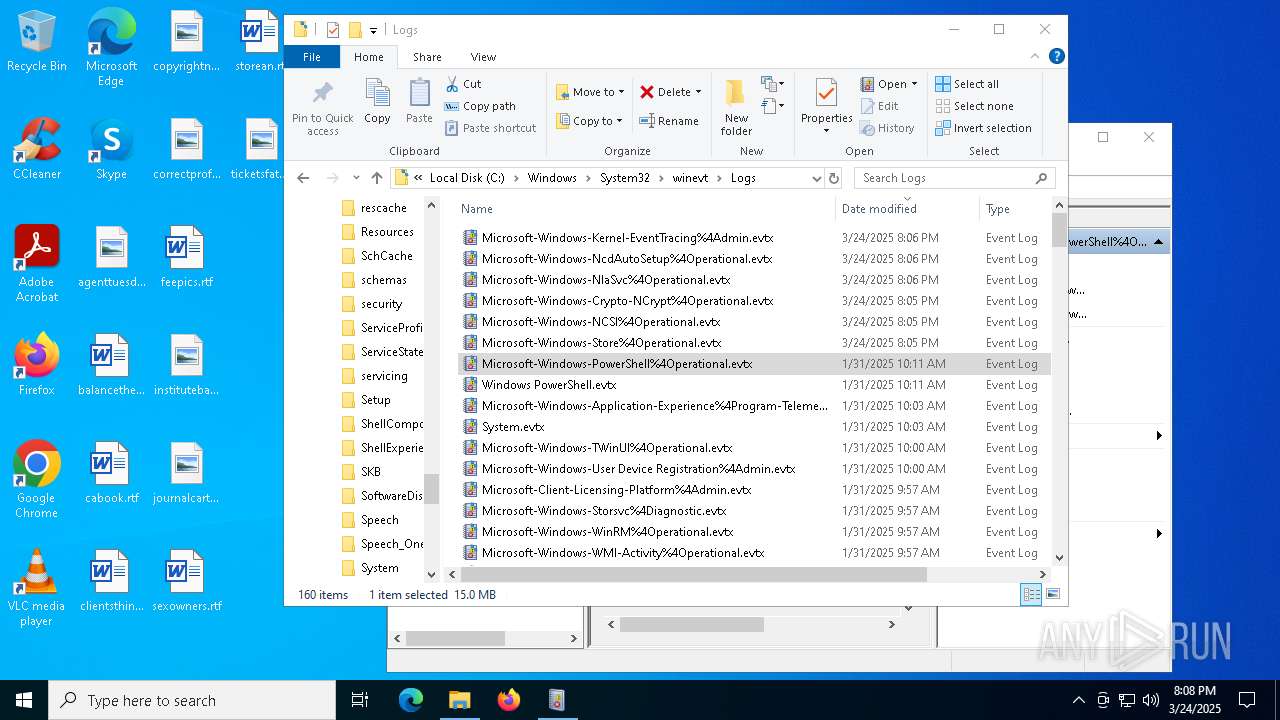Viewport: 1280px width, 720px height.
Task: Select Microsoft-Windows-Kernel-EventTracing%4Admin.evtx
Action: point(627,238)
